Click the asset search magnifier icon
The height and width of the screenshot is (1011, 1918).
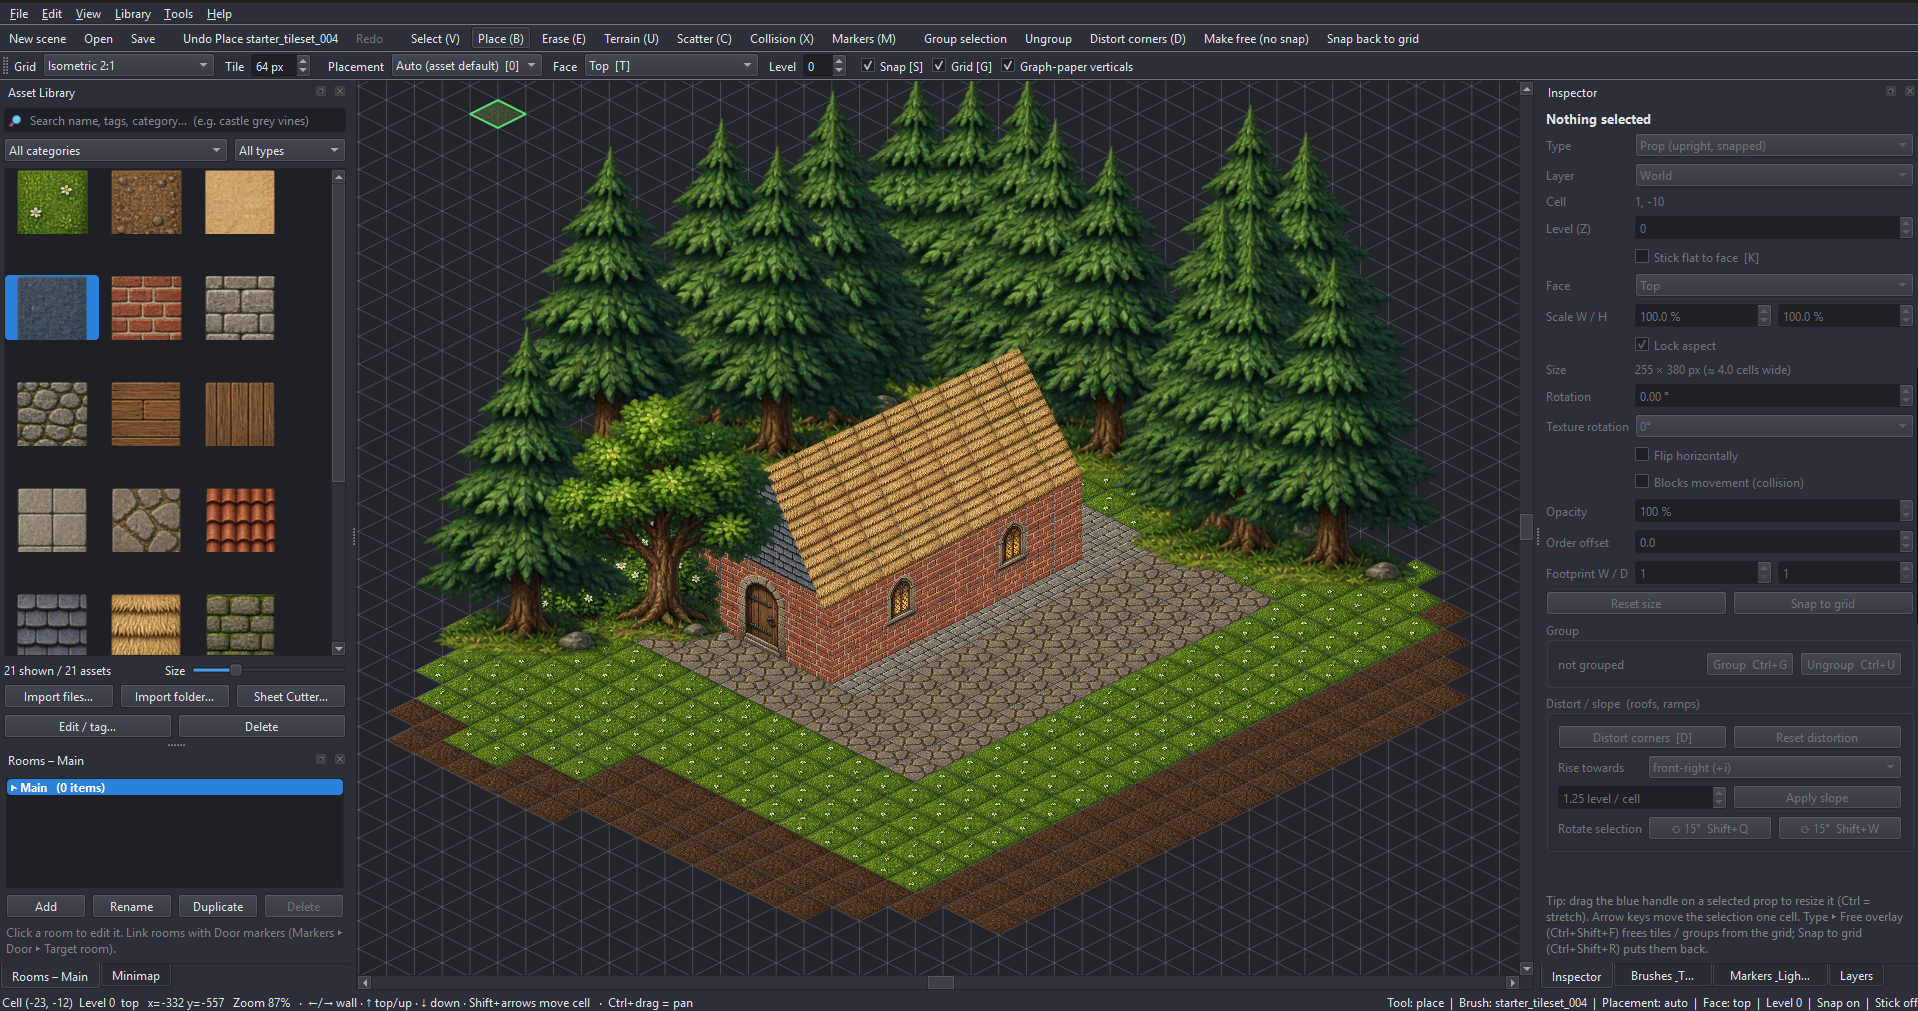16,121
